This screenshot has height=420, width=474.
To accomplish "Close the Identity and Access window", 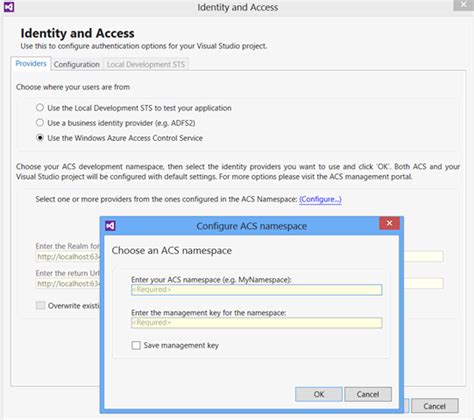I will pyautogui.click(x=463, y=5).
